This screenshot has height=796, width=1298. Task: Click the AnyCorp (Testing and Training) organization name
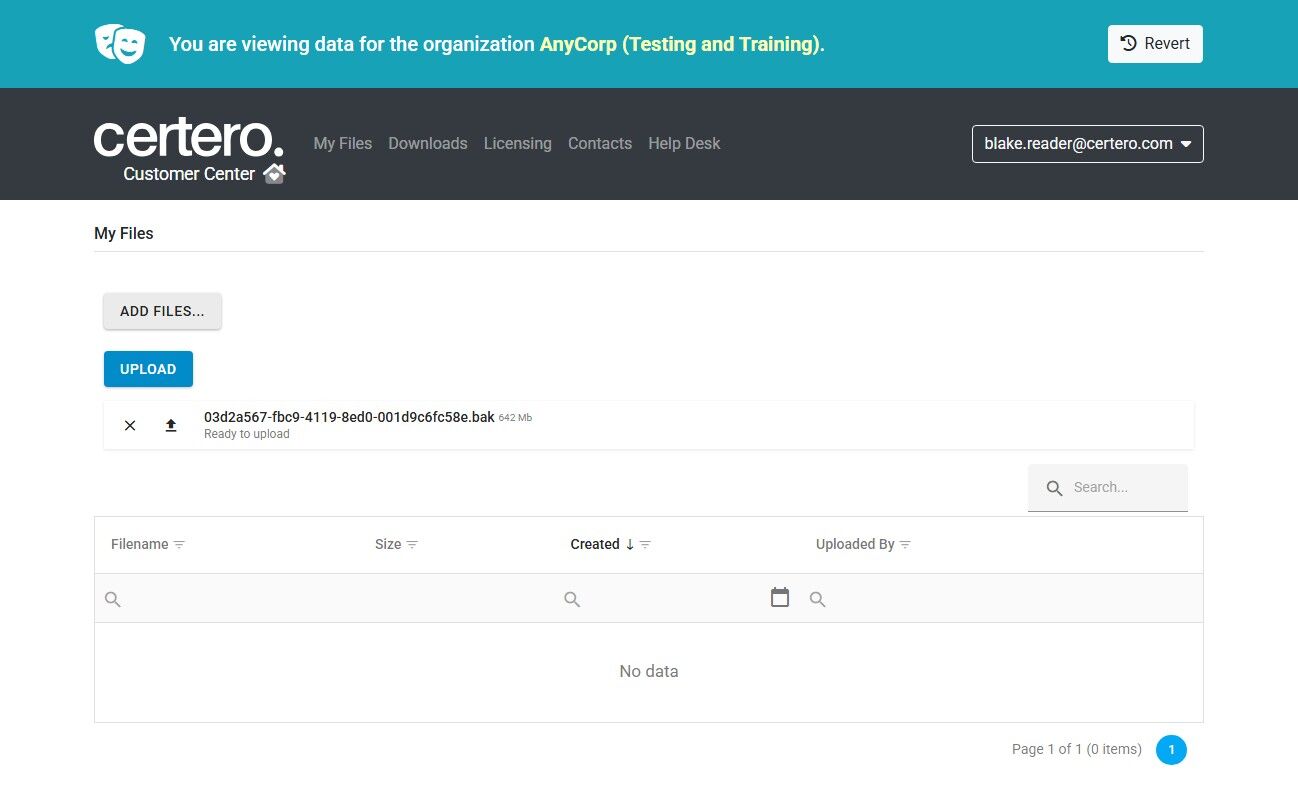[x=680, y=44]
